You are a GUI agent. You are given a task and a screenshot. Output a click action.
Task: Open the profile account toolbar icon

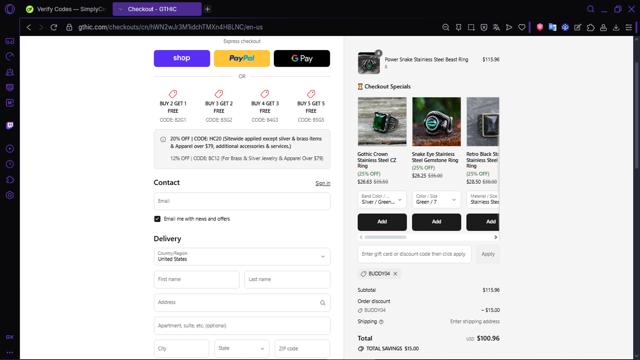pos(603,27)
